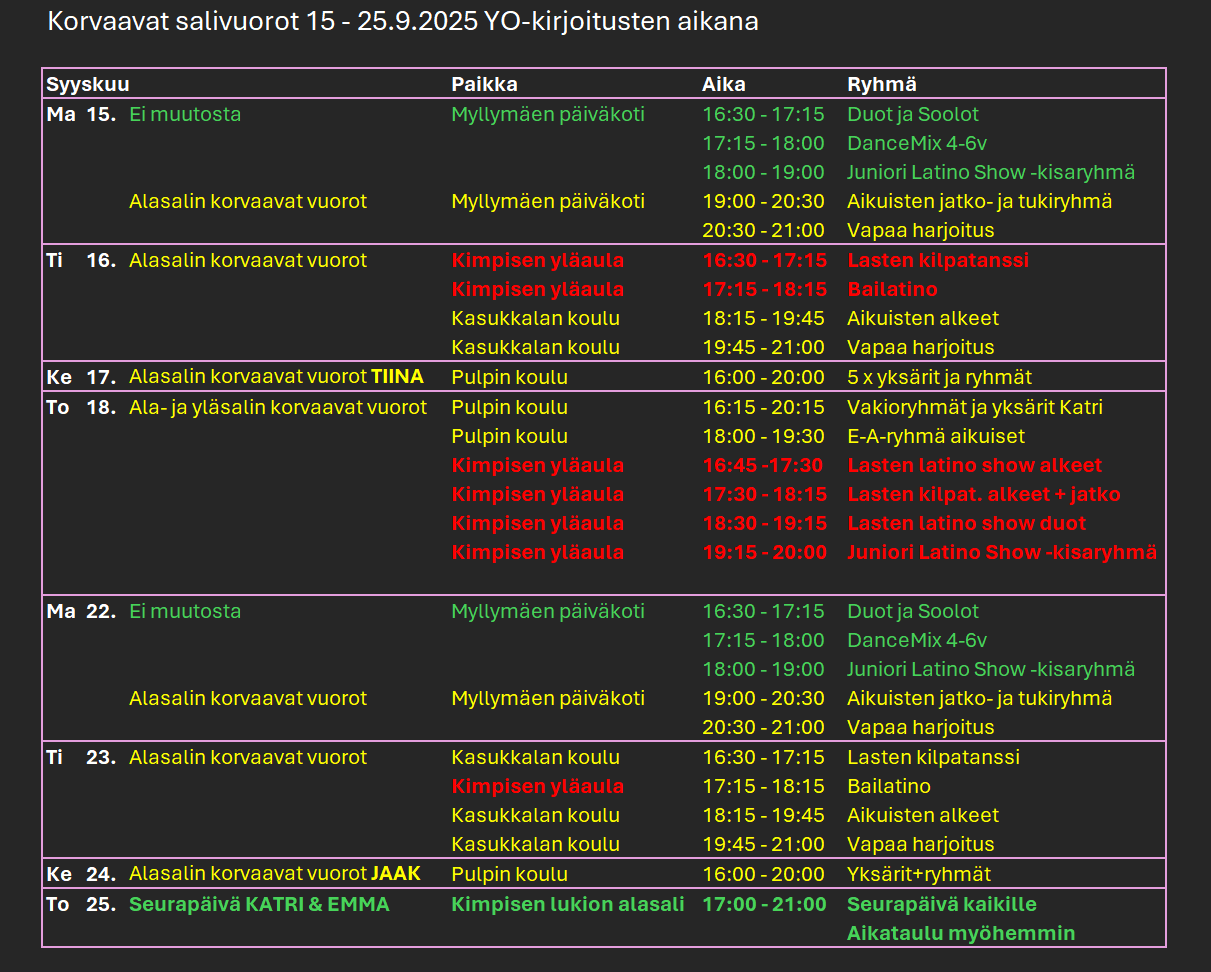Select '16:00 - 20:00' in the Ke 24. row
1211x972 pixels.
coord(763,874)
